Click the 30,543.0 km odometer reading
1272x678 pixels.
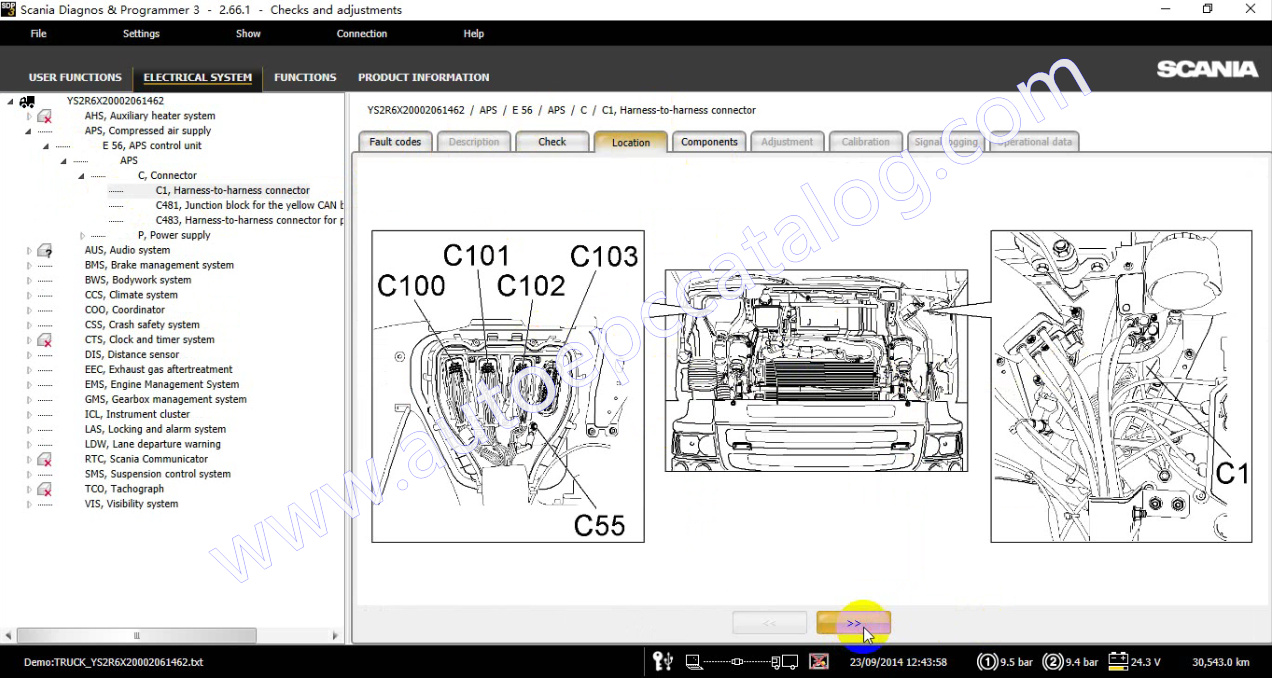(x=1221, y=662)
